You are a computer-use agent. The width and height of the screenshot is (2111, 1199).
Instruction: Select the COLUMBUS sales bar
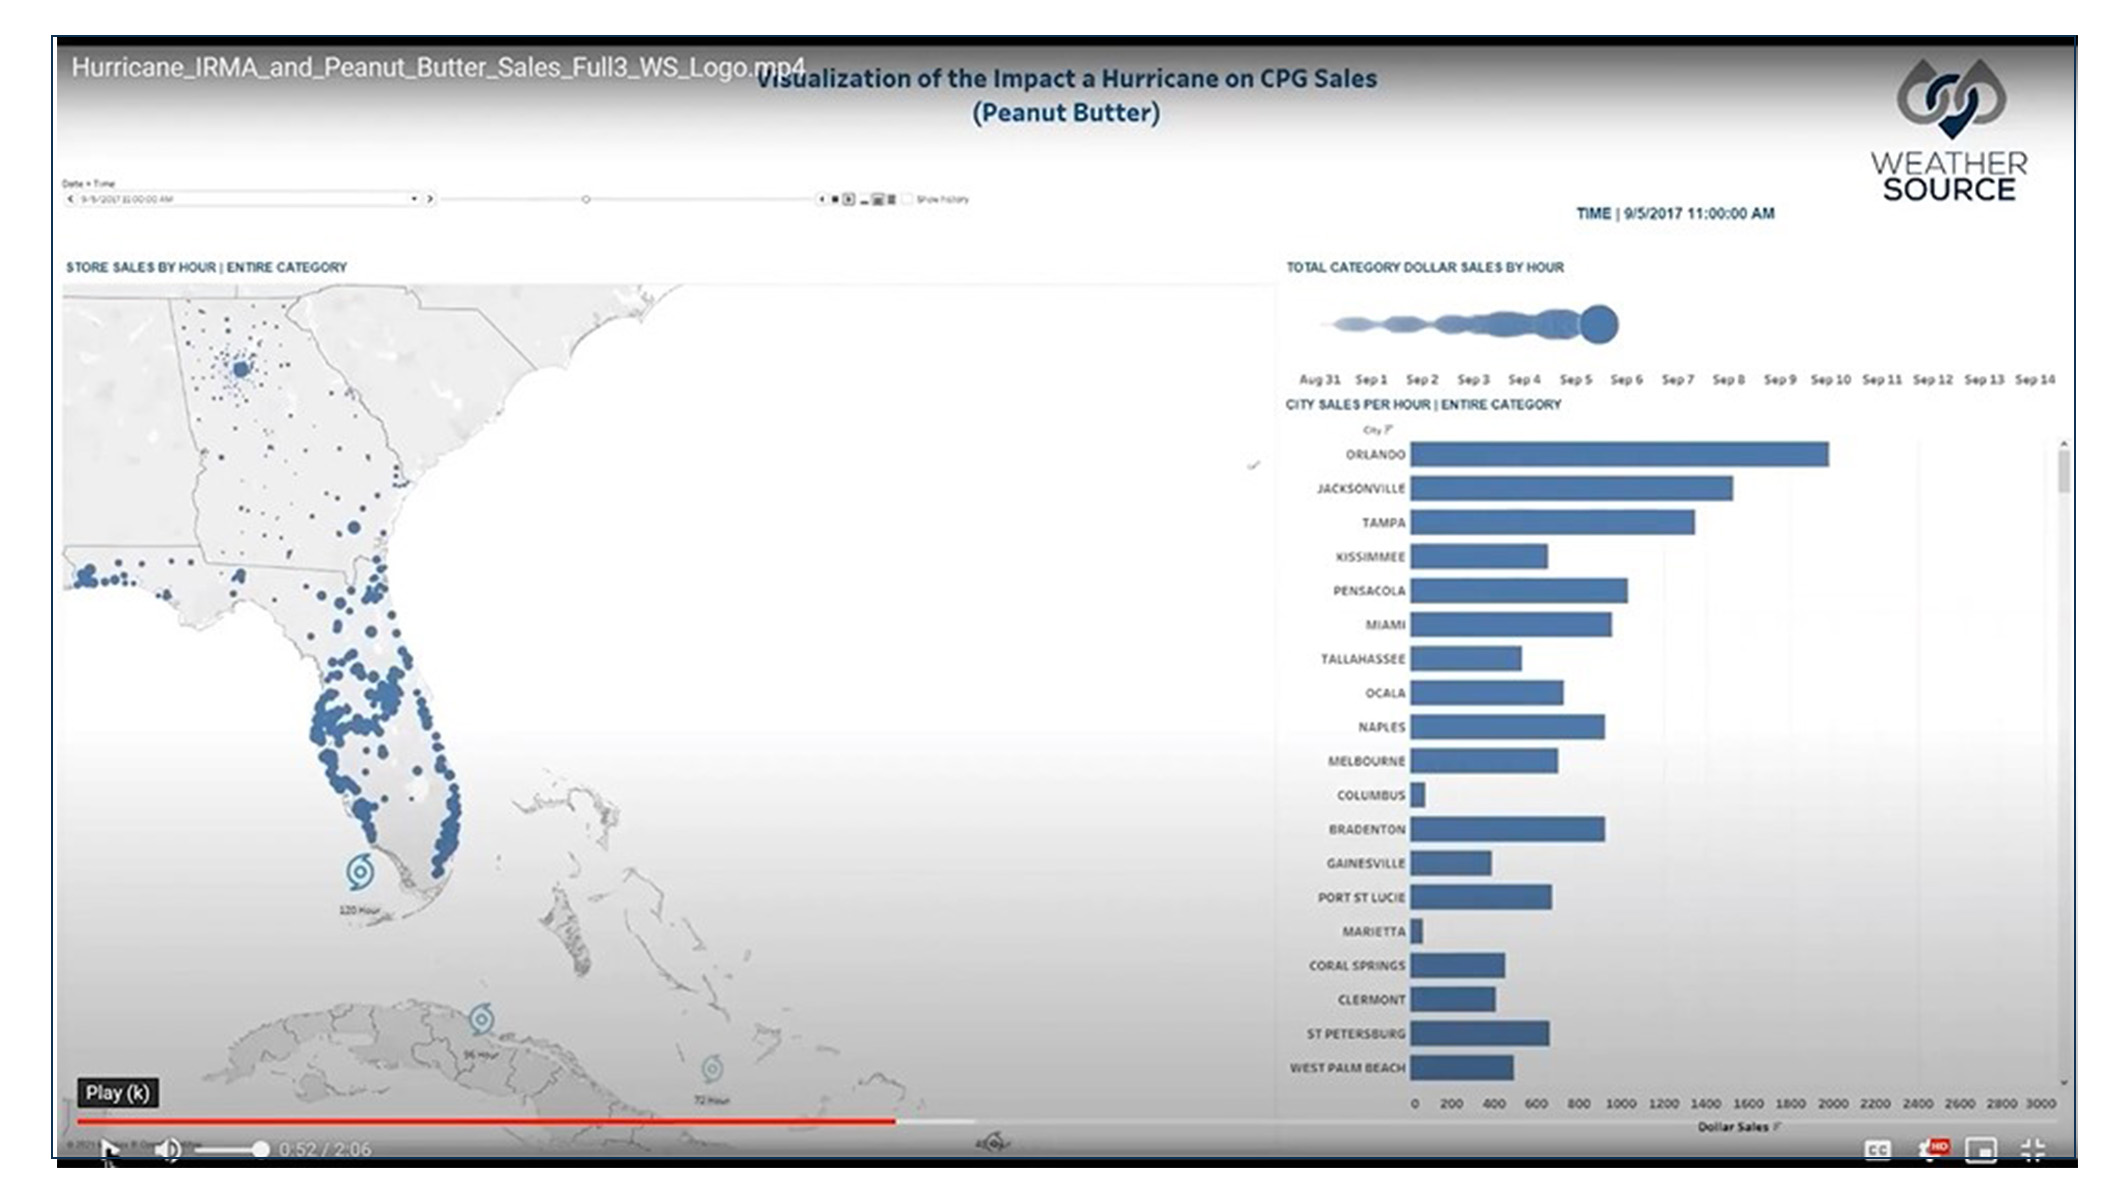point(1418,795)
